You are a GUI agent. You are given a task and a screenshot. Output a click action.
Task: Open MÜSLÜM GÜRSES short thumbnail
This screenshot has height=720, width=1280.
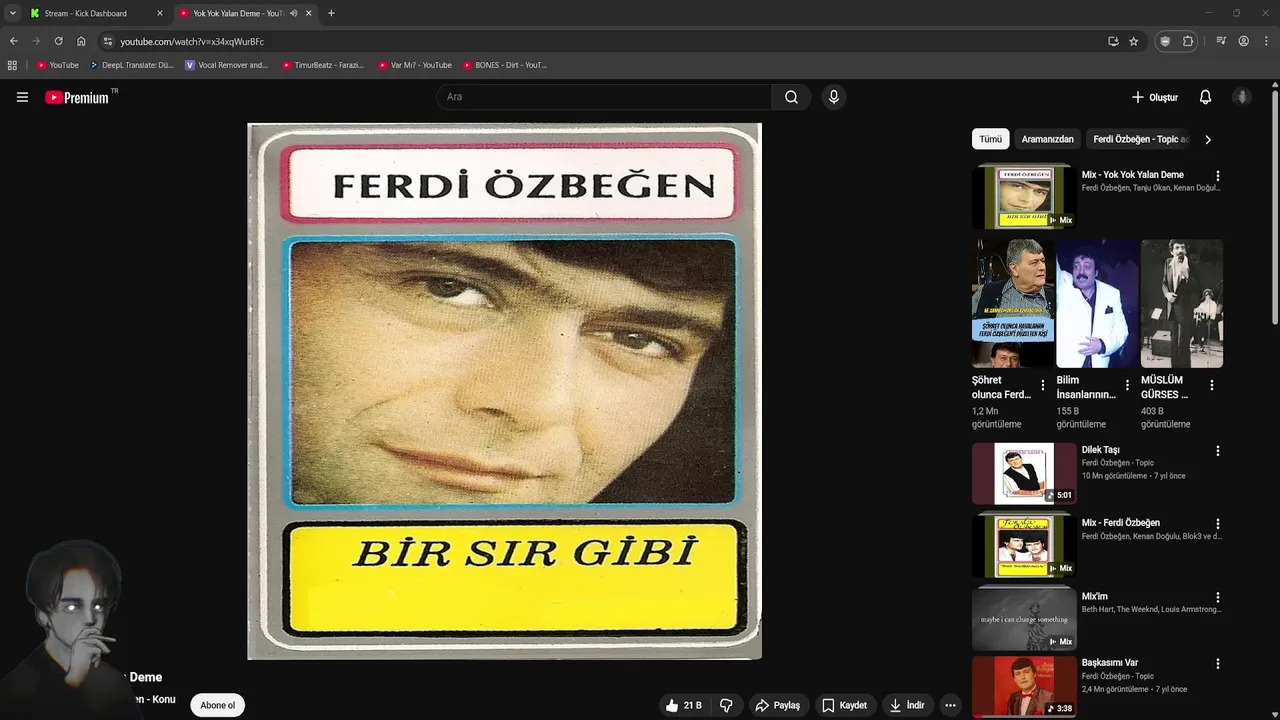pyautogui.click(x=1182, y=303)
